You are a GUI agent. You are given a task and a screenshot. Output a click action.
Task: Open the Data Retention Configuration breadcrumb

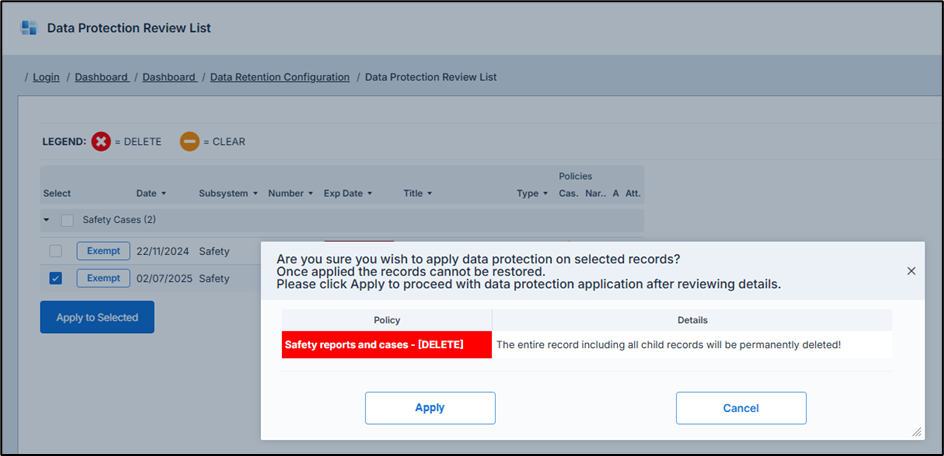[279, 77]
